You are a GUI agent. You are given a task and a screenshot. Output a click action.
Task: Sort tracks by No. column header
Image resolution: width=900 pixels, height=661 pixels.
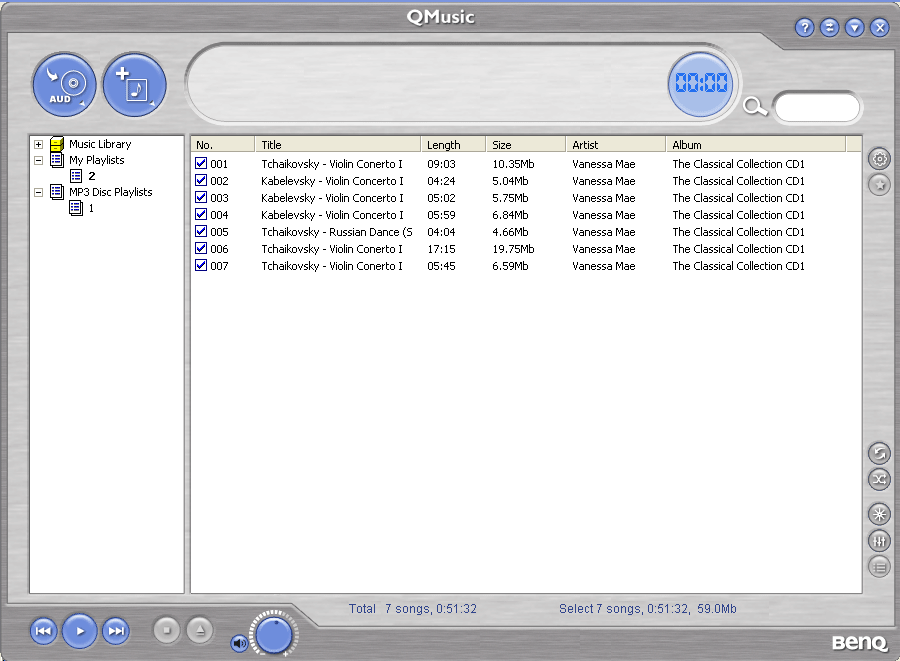click(x=223, y=145)
